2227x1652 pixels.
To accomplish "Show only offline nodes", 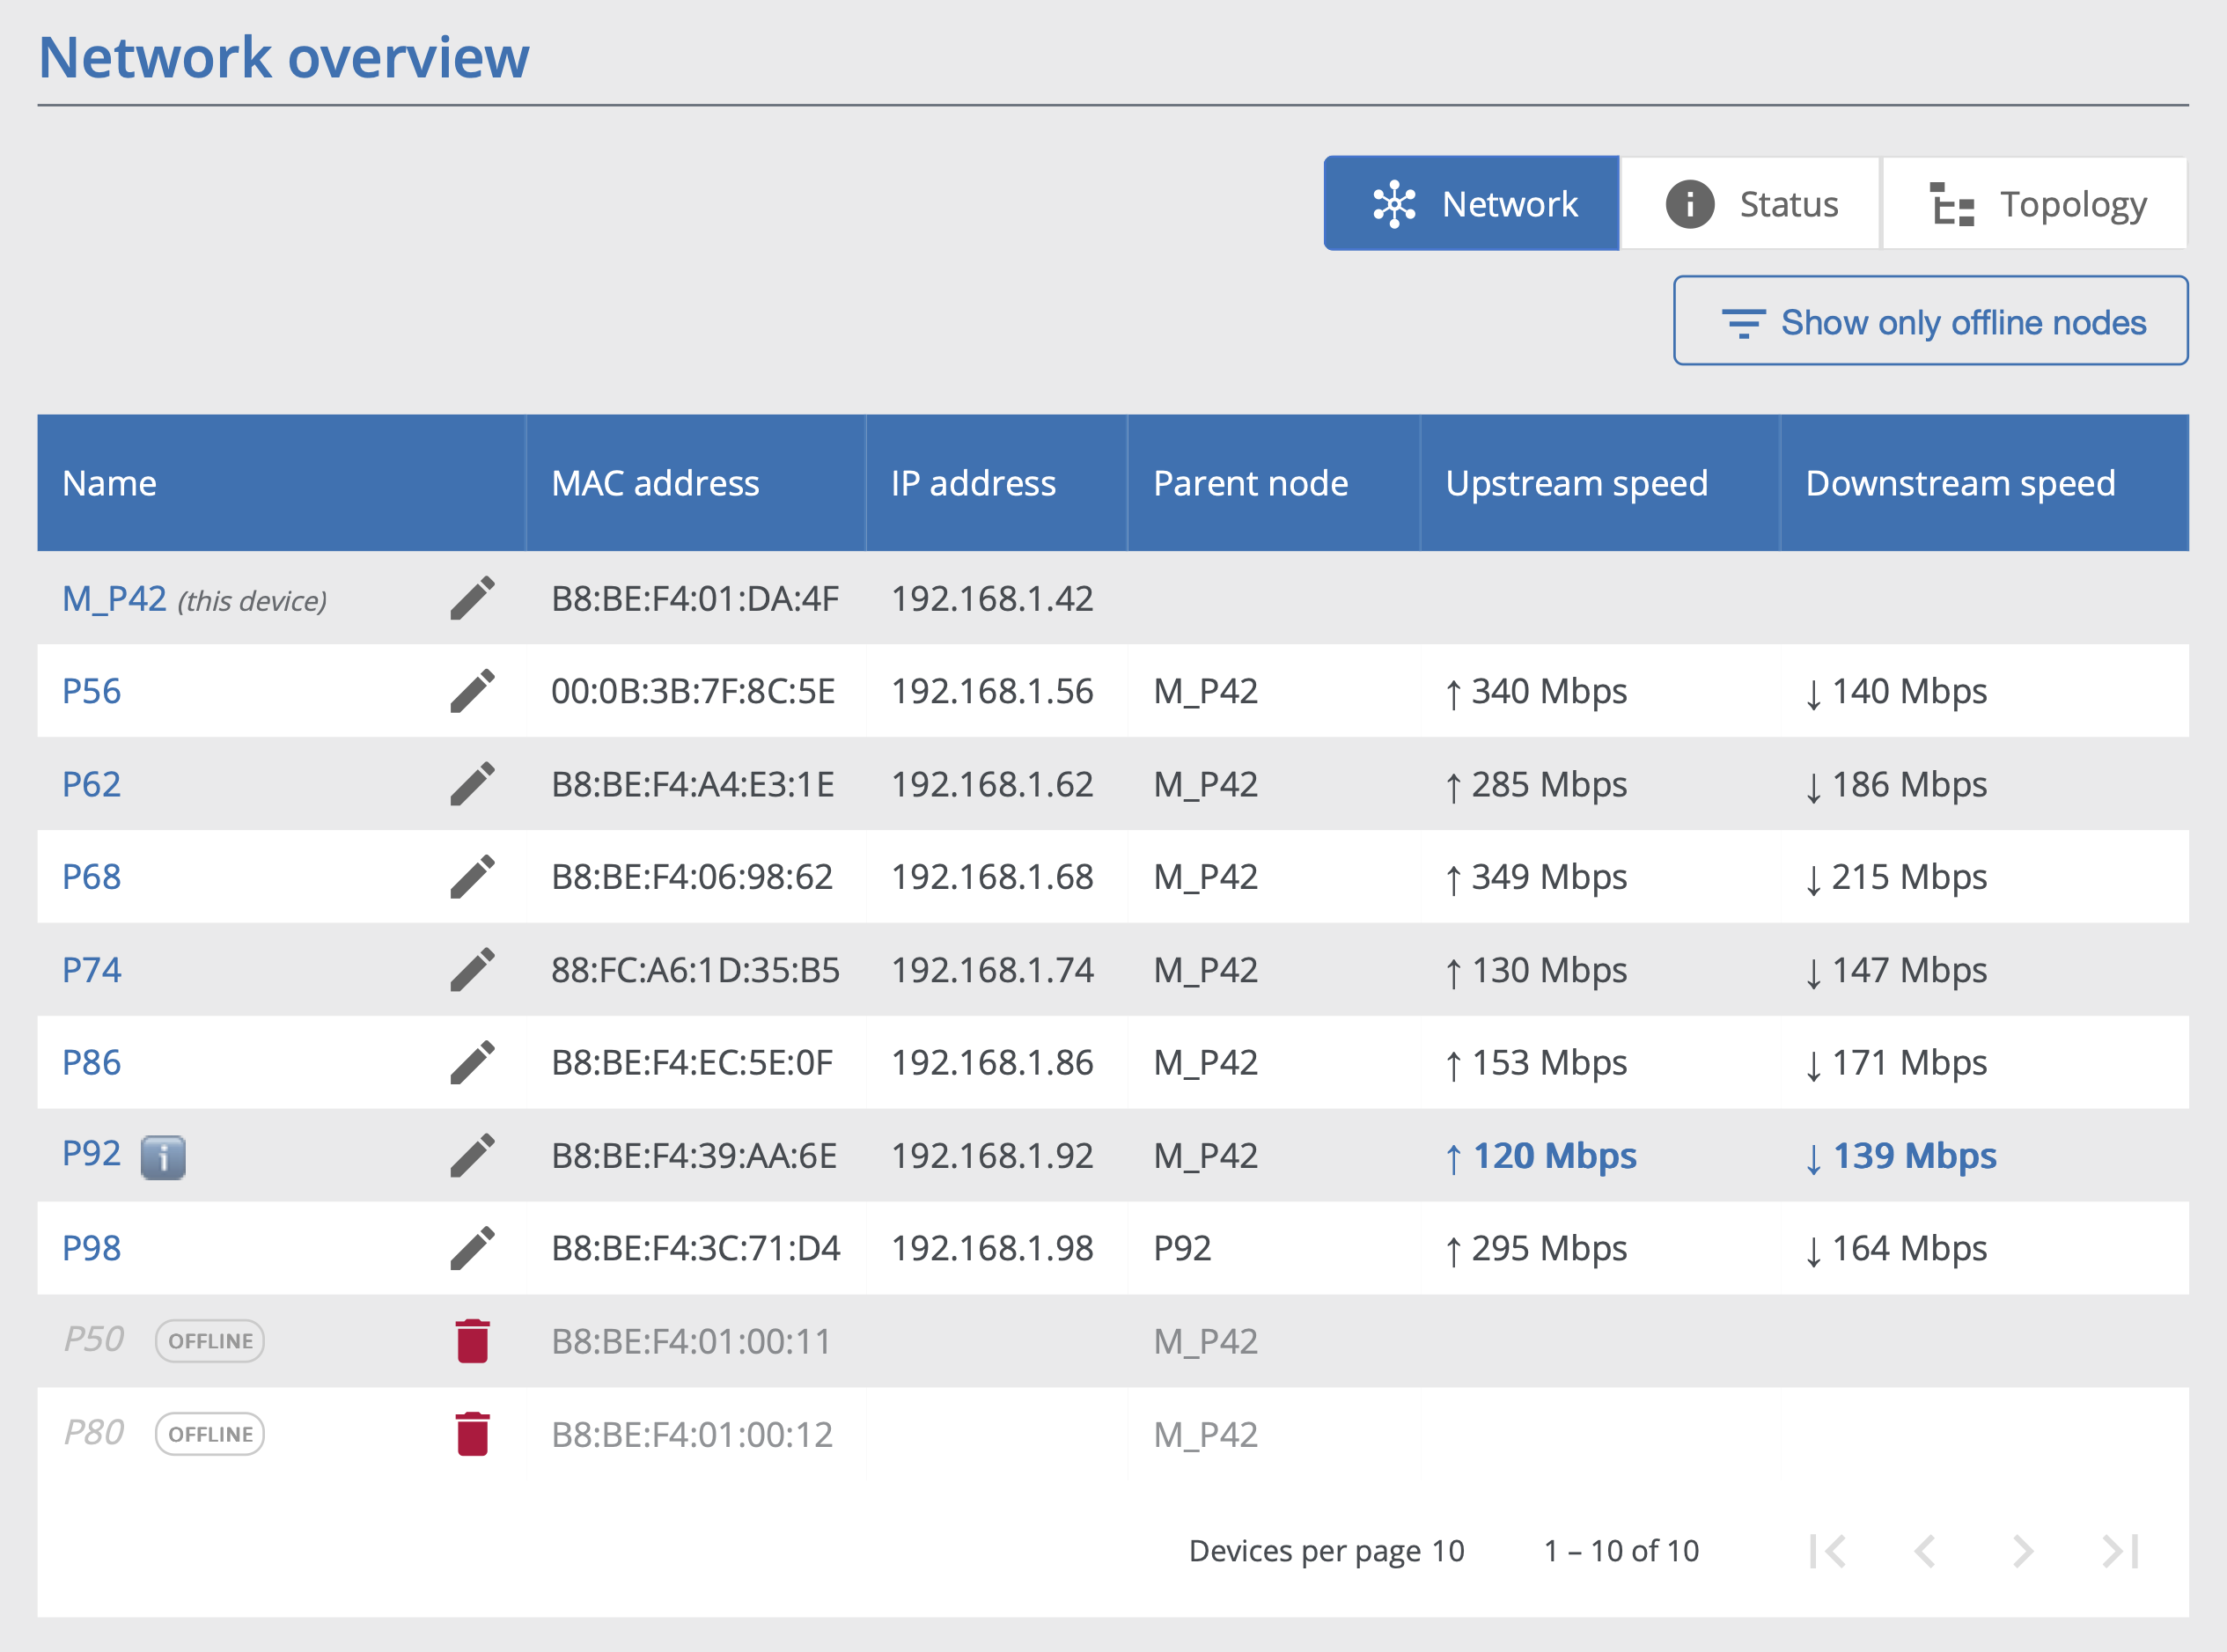I will point(1930,321).
